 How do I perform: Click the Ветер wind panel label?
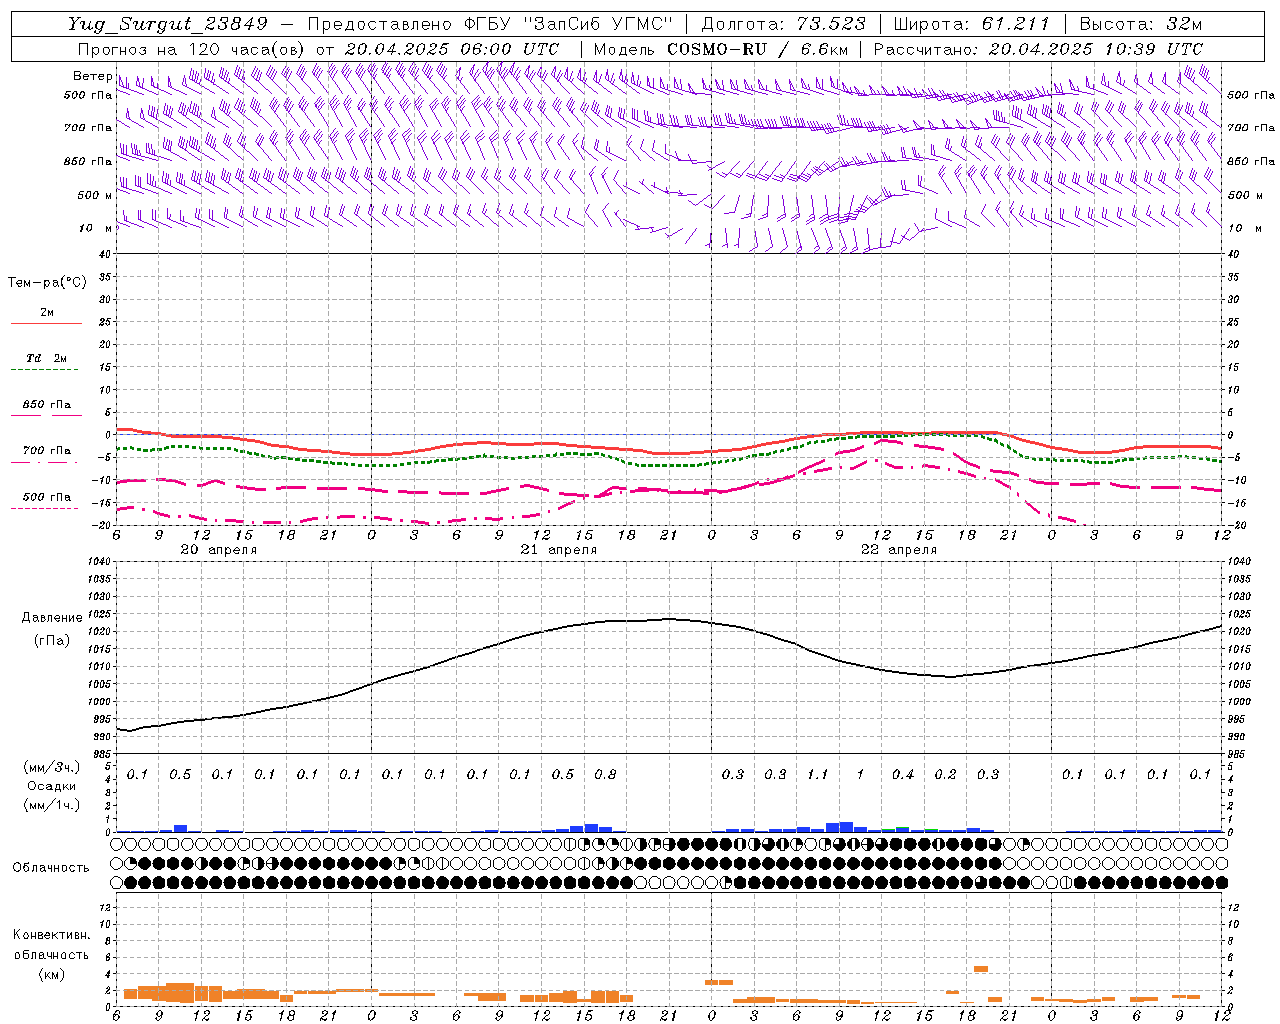pyautogui.click(x=92, y=76)
